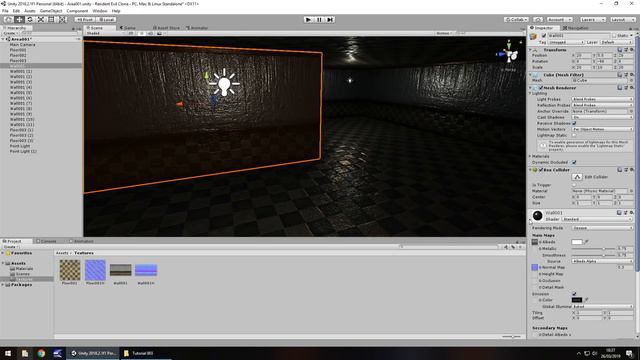Image resolution: width=640 pixels, height=360 pixels.
Task: Select the Rect Transform tool
Action: (51, 20)
